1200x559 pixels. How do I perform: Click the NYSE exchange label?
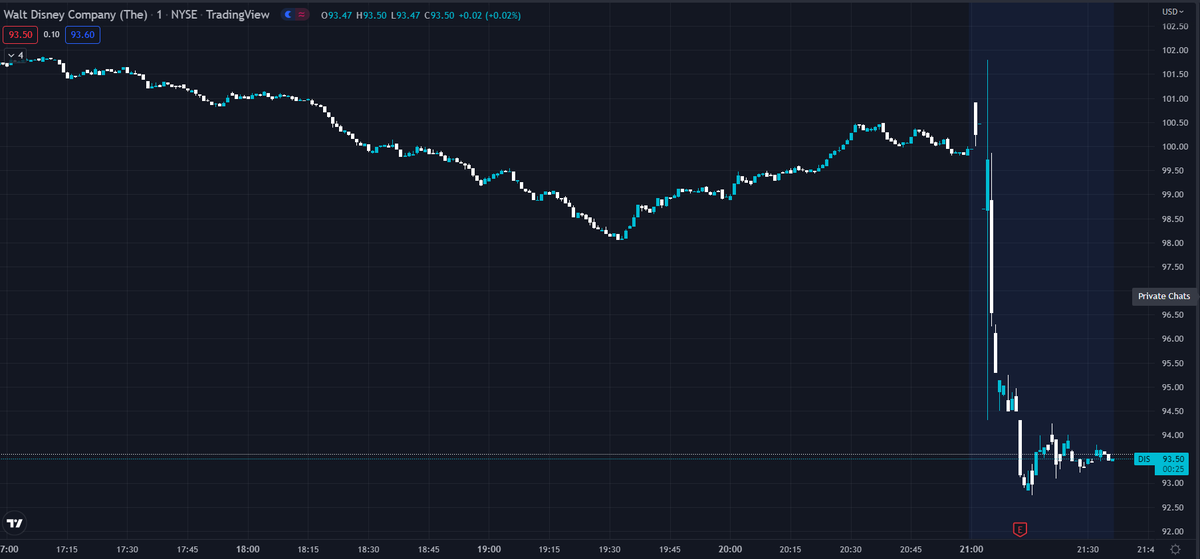click(182, 15)
